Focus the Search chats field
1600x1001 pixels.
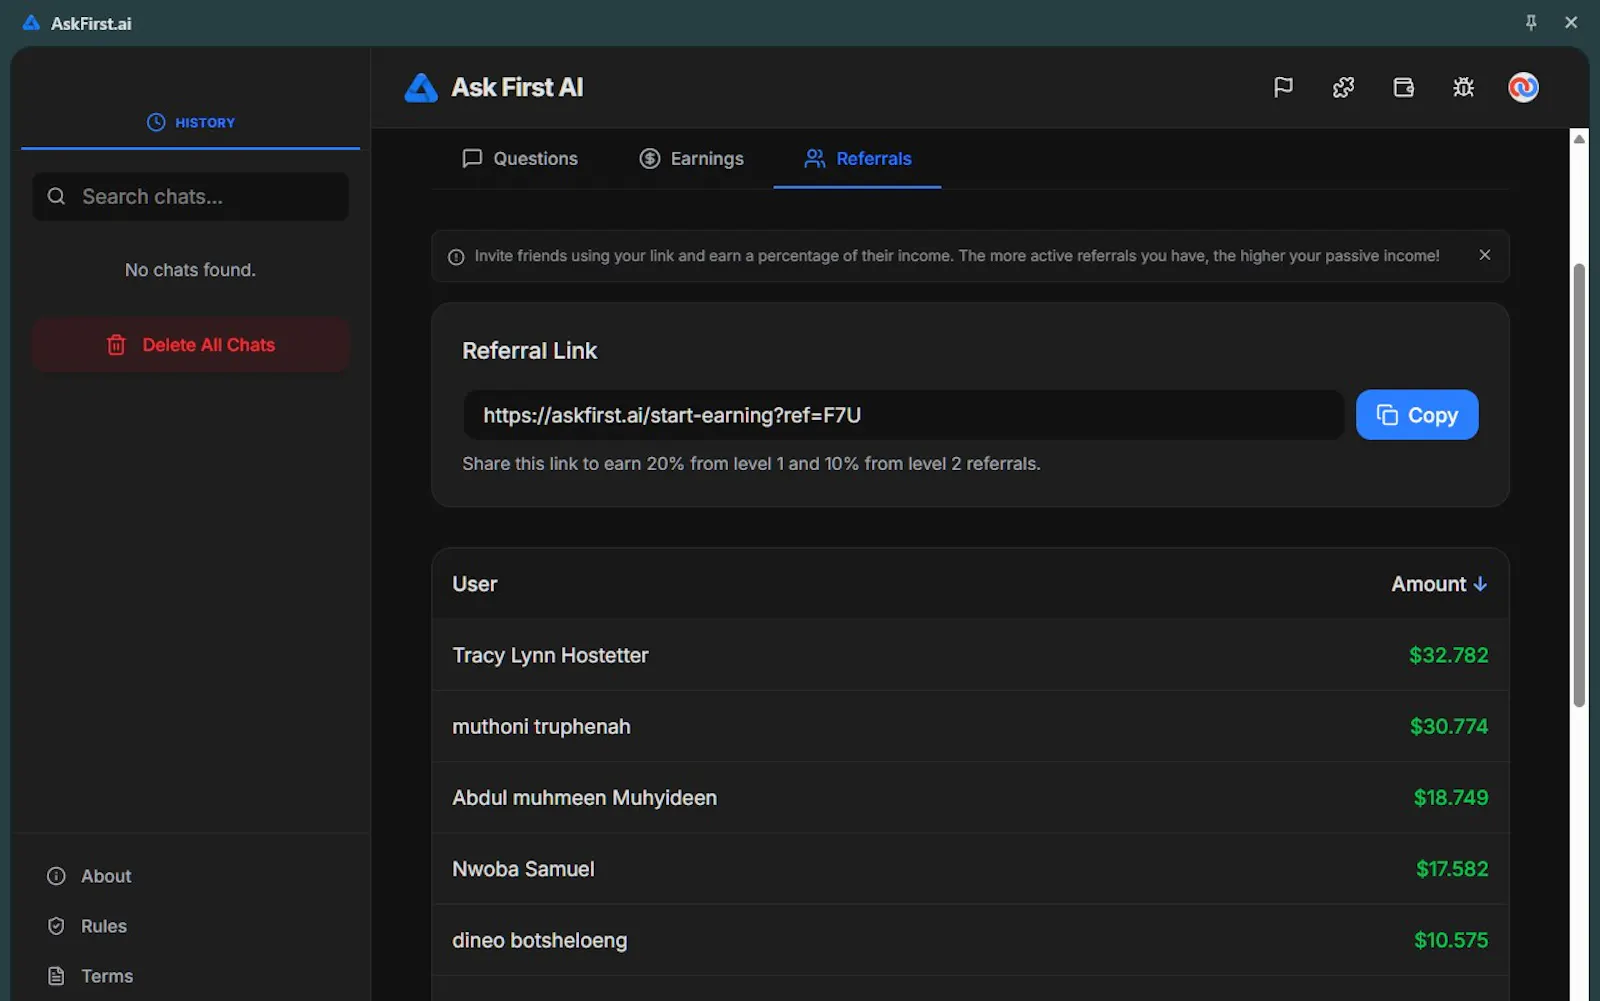(190, 196)
